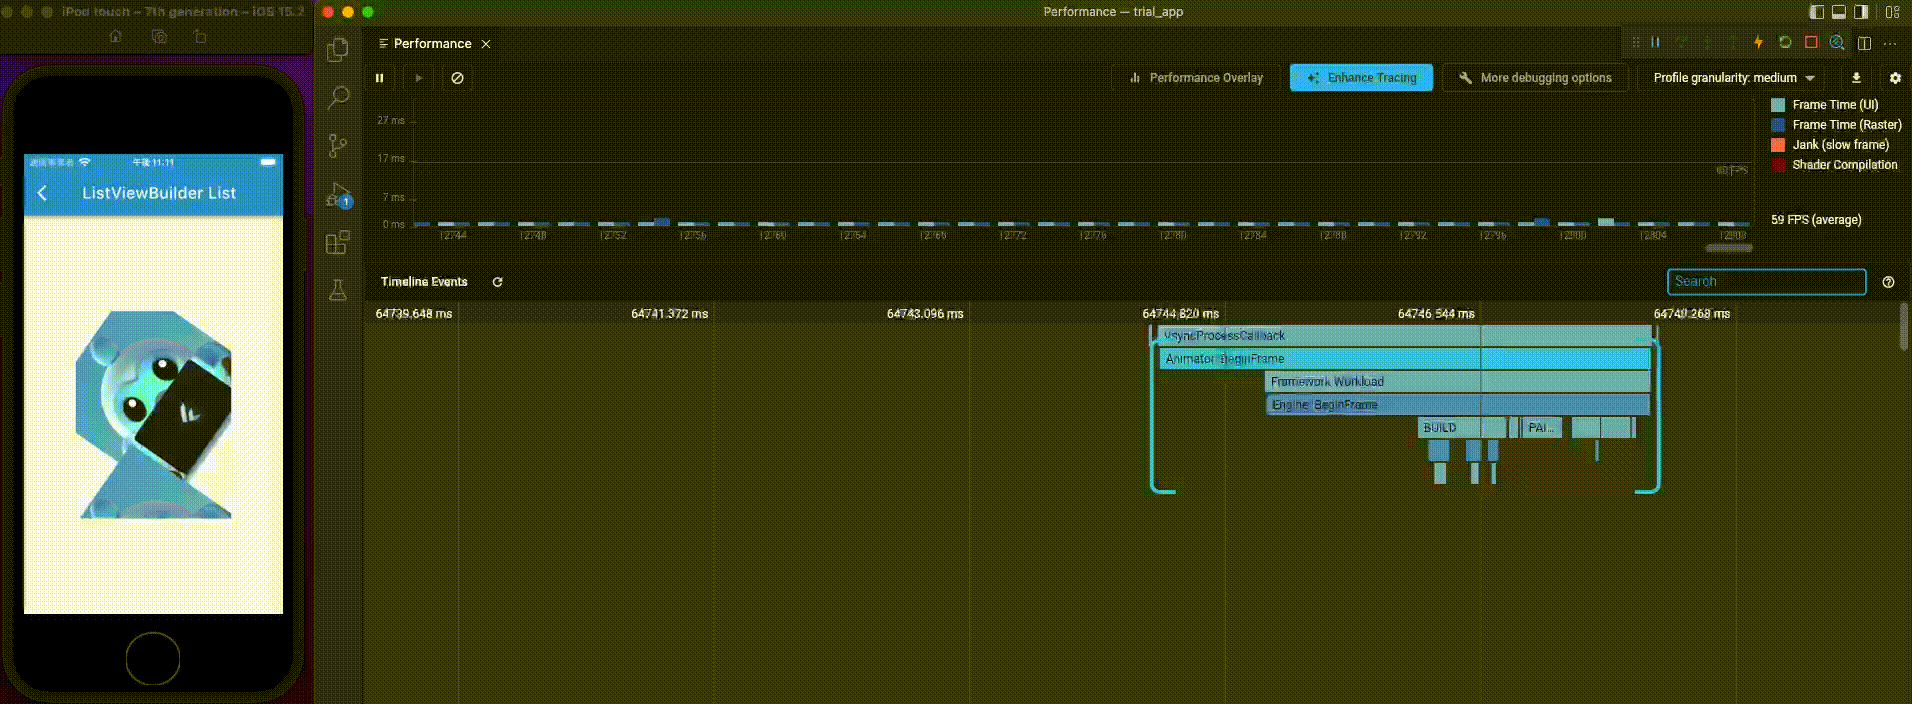Click the 64741.372 ms timeline label
The height and width of the screenshot is (704, 1912).
coord(669,314)
